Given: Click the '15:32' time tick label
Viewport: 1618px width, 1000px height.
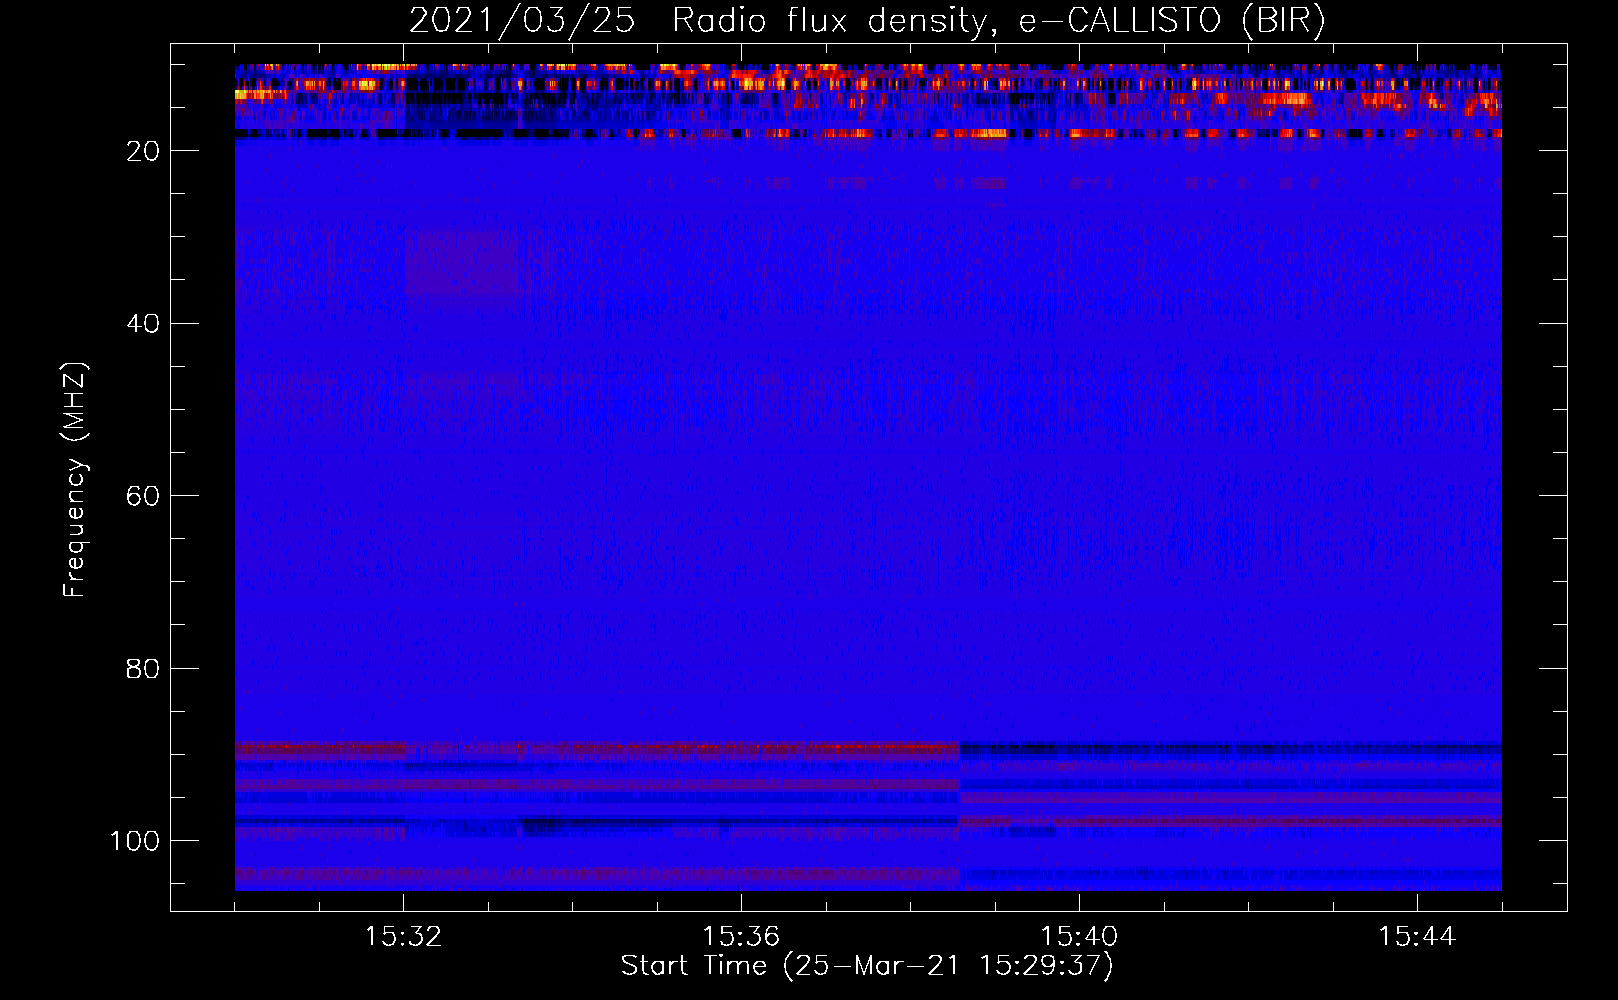Looking at the screenshot, I should 403,937.
